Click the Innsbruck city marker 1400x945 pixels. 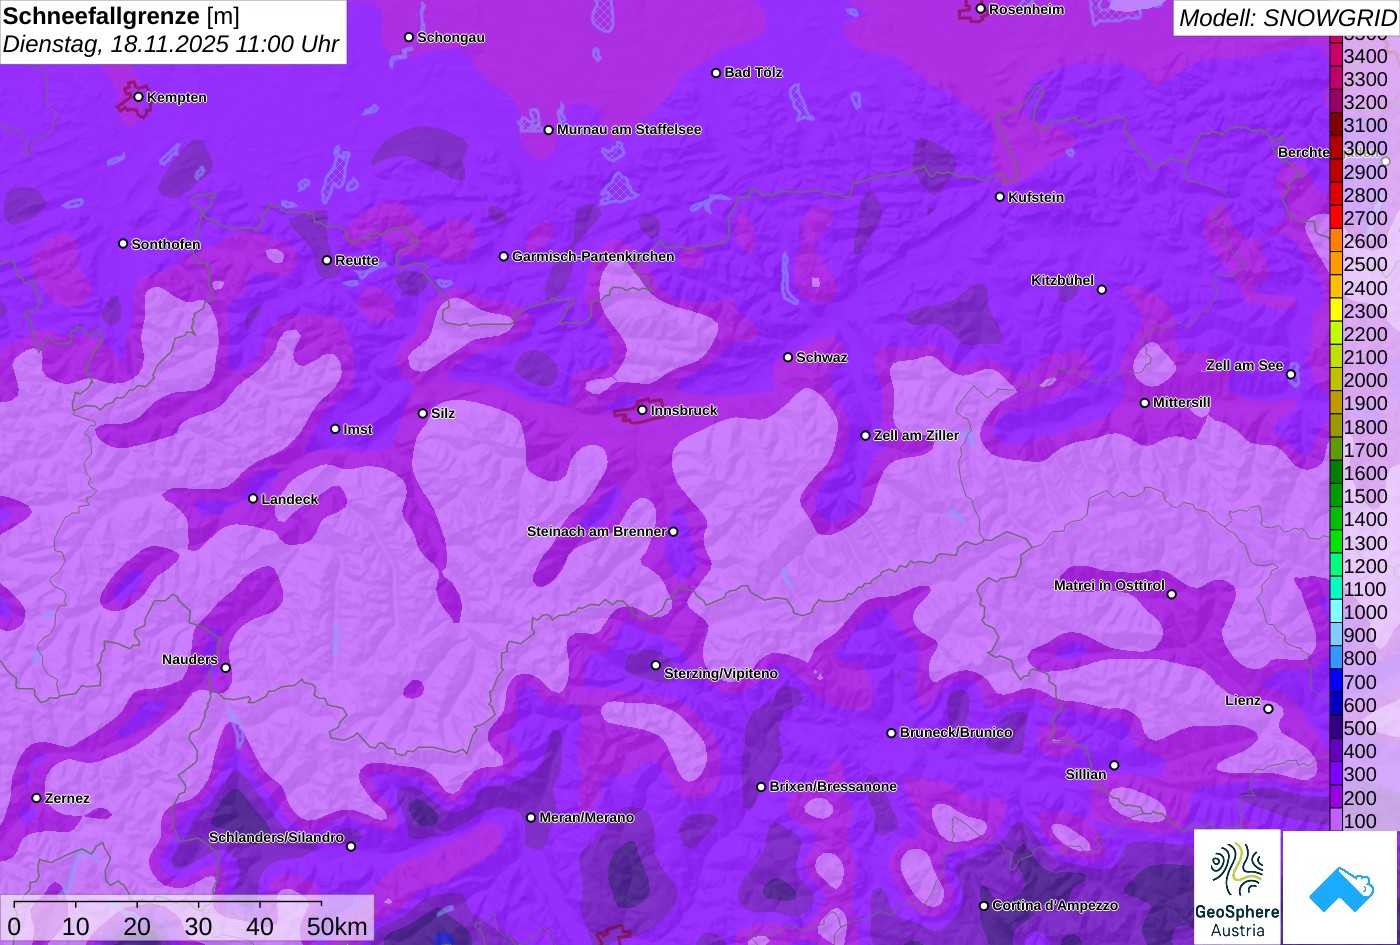pos(642,410)
